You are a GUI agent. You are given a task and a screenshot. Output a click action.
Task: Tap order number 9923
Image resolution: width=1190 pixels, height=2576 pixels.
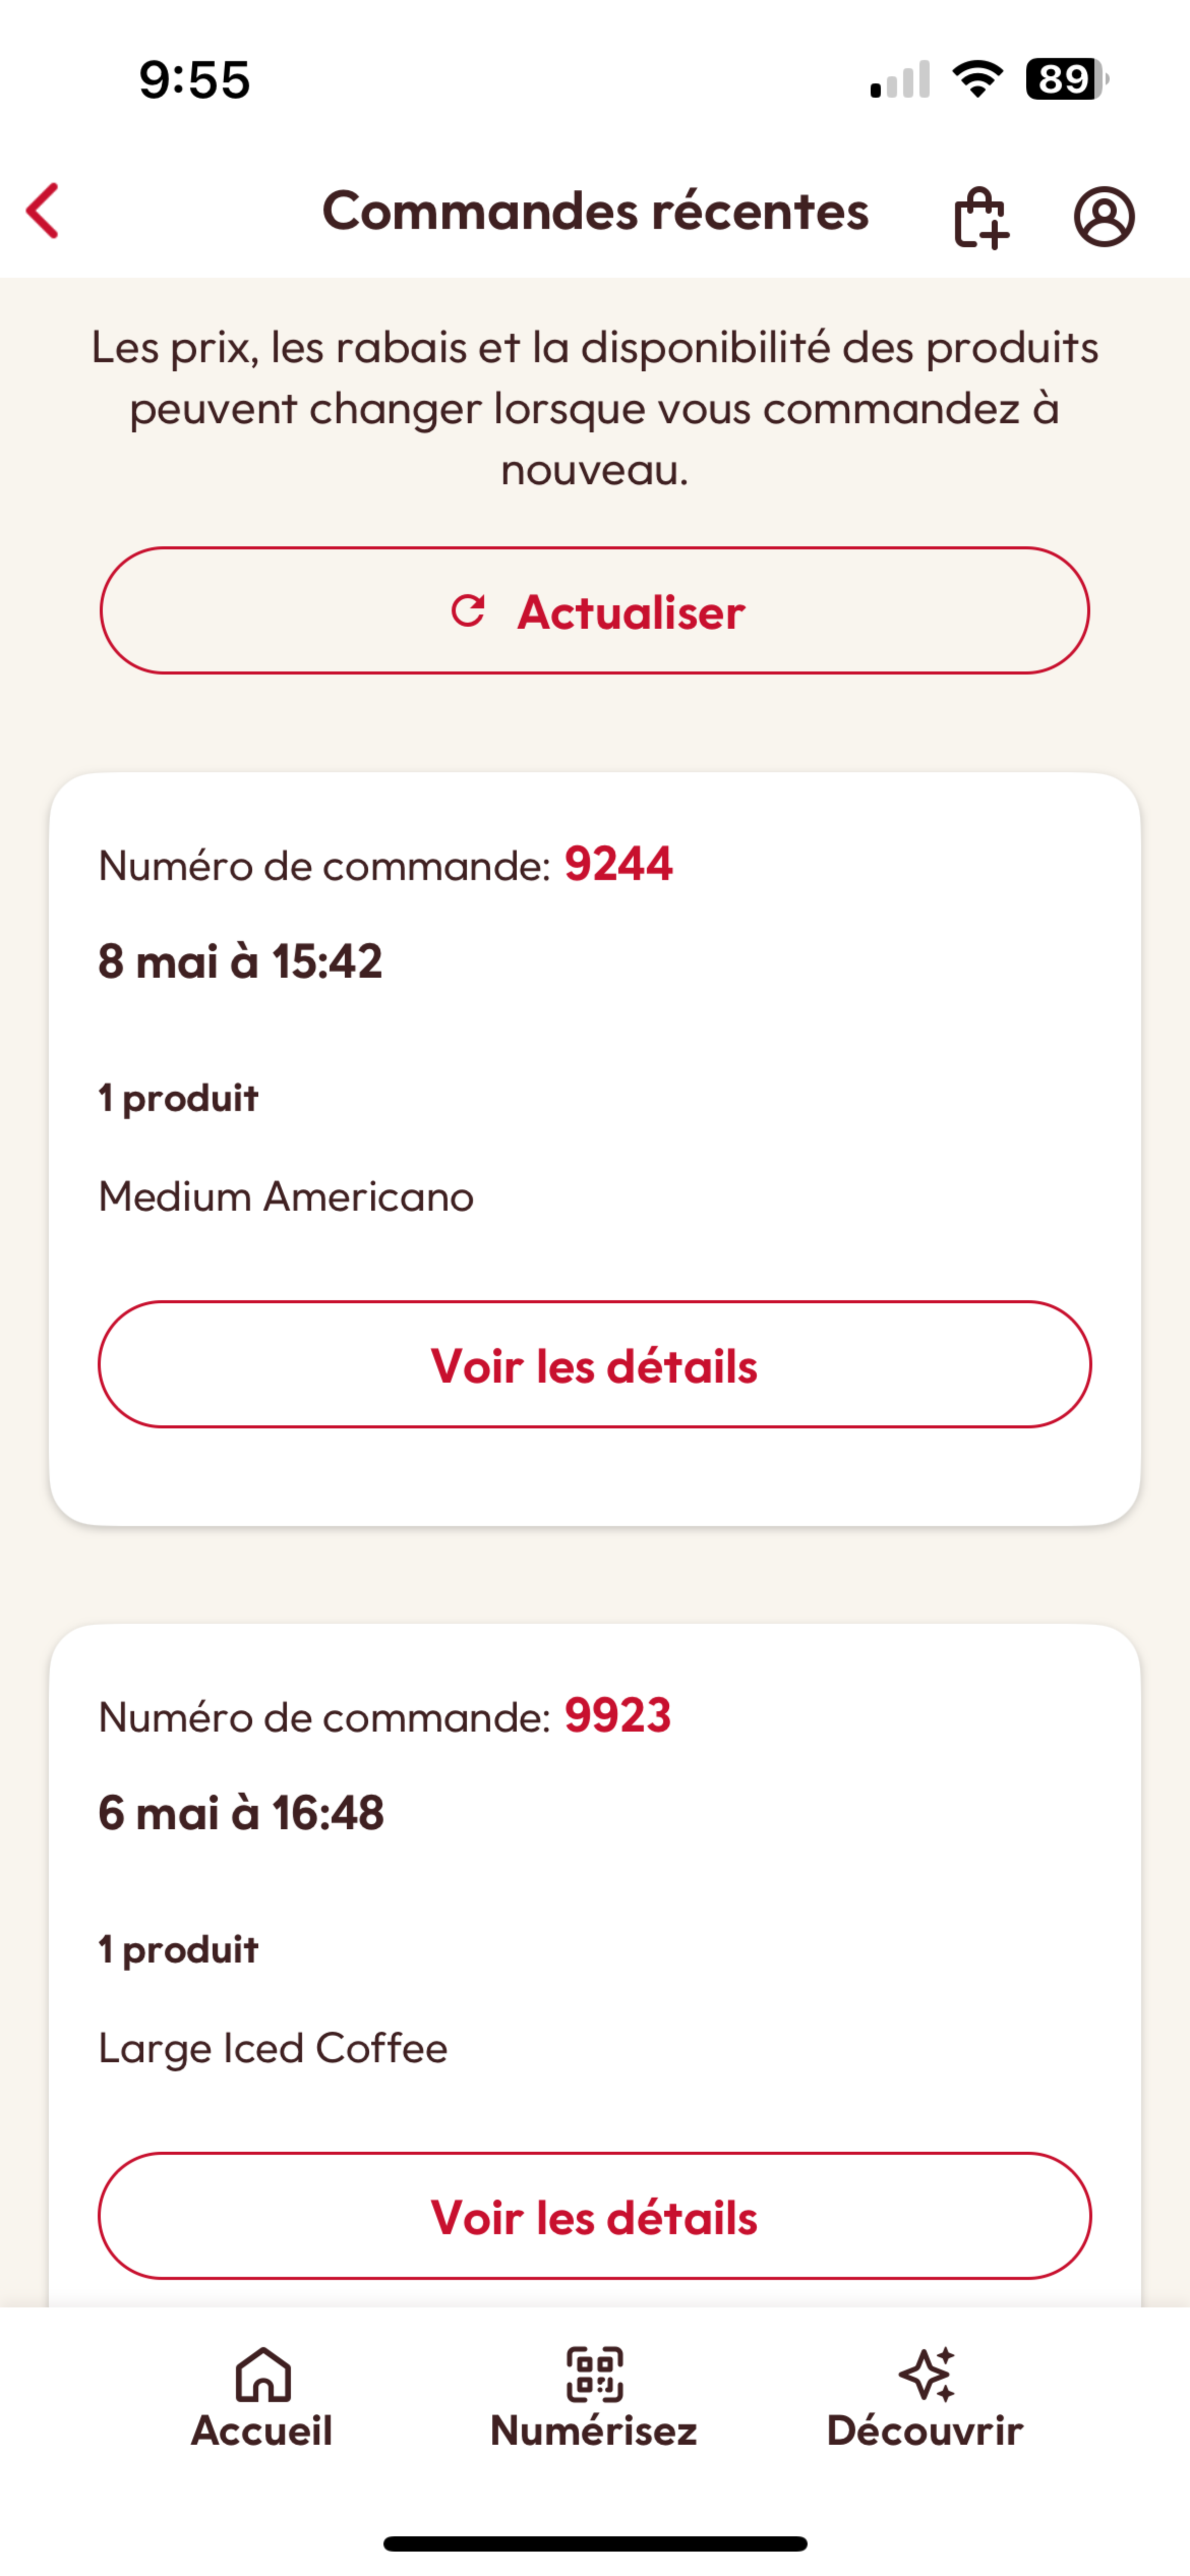[618, 1716]
